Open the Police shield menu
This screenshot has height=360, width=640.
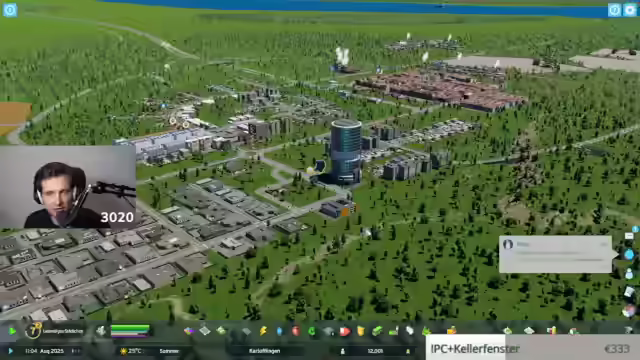pos(361,331)
